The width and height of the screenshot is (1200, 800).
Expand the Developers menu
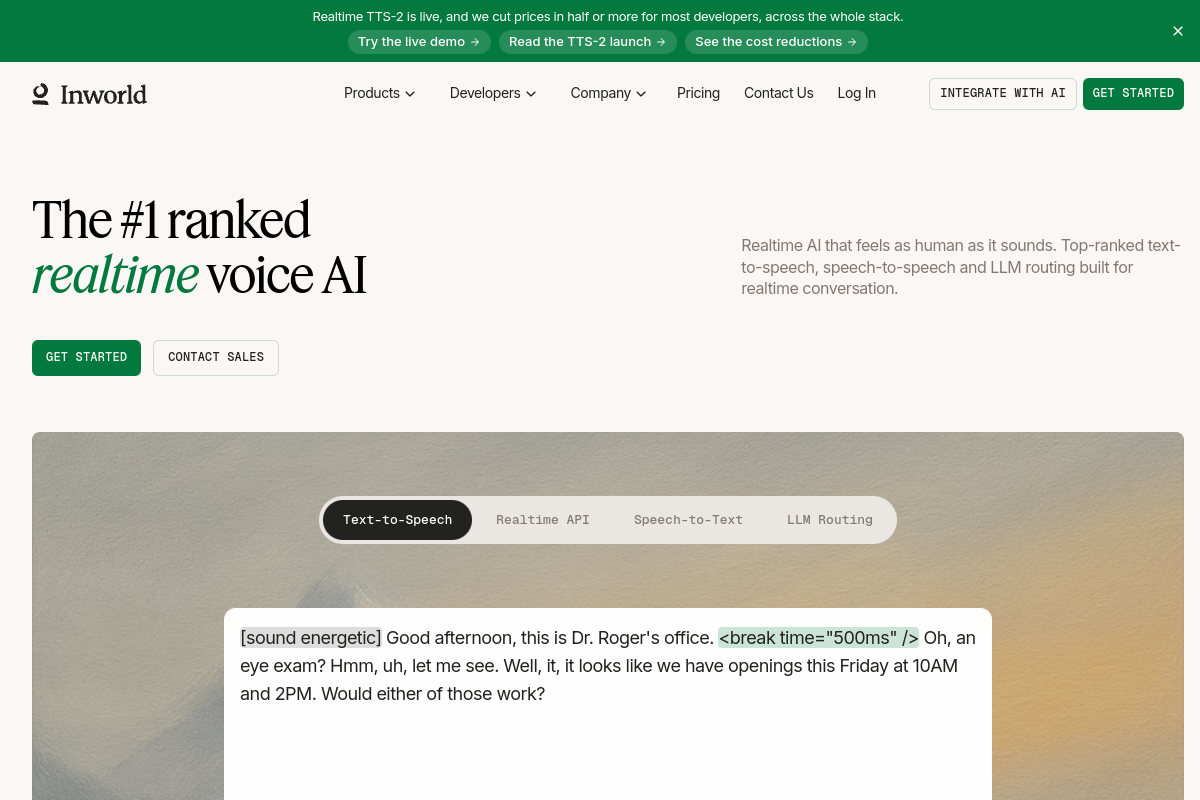pos(493,93)
